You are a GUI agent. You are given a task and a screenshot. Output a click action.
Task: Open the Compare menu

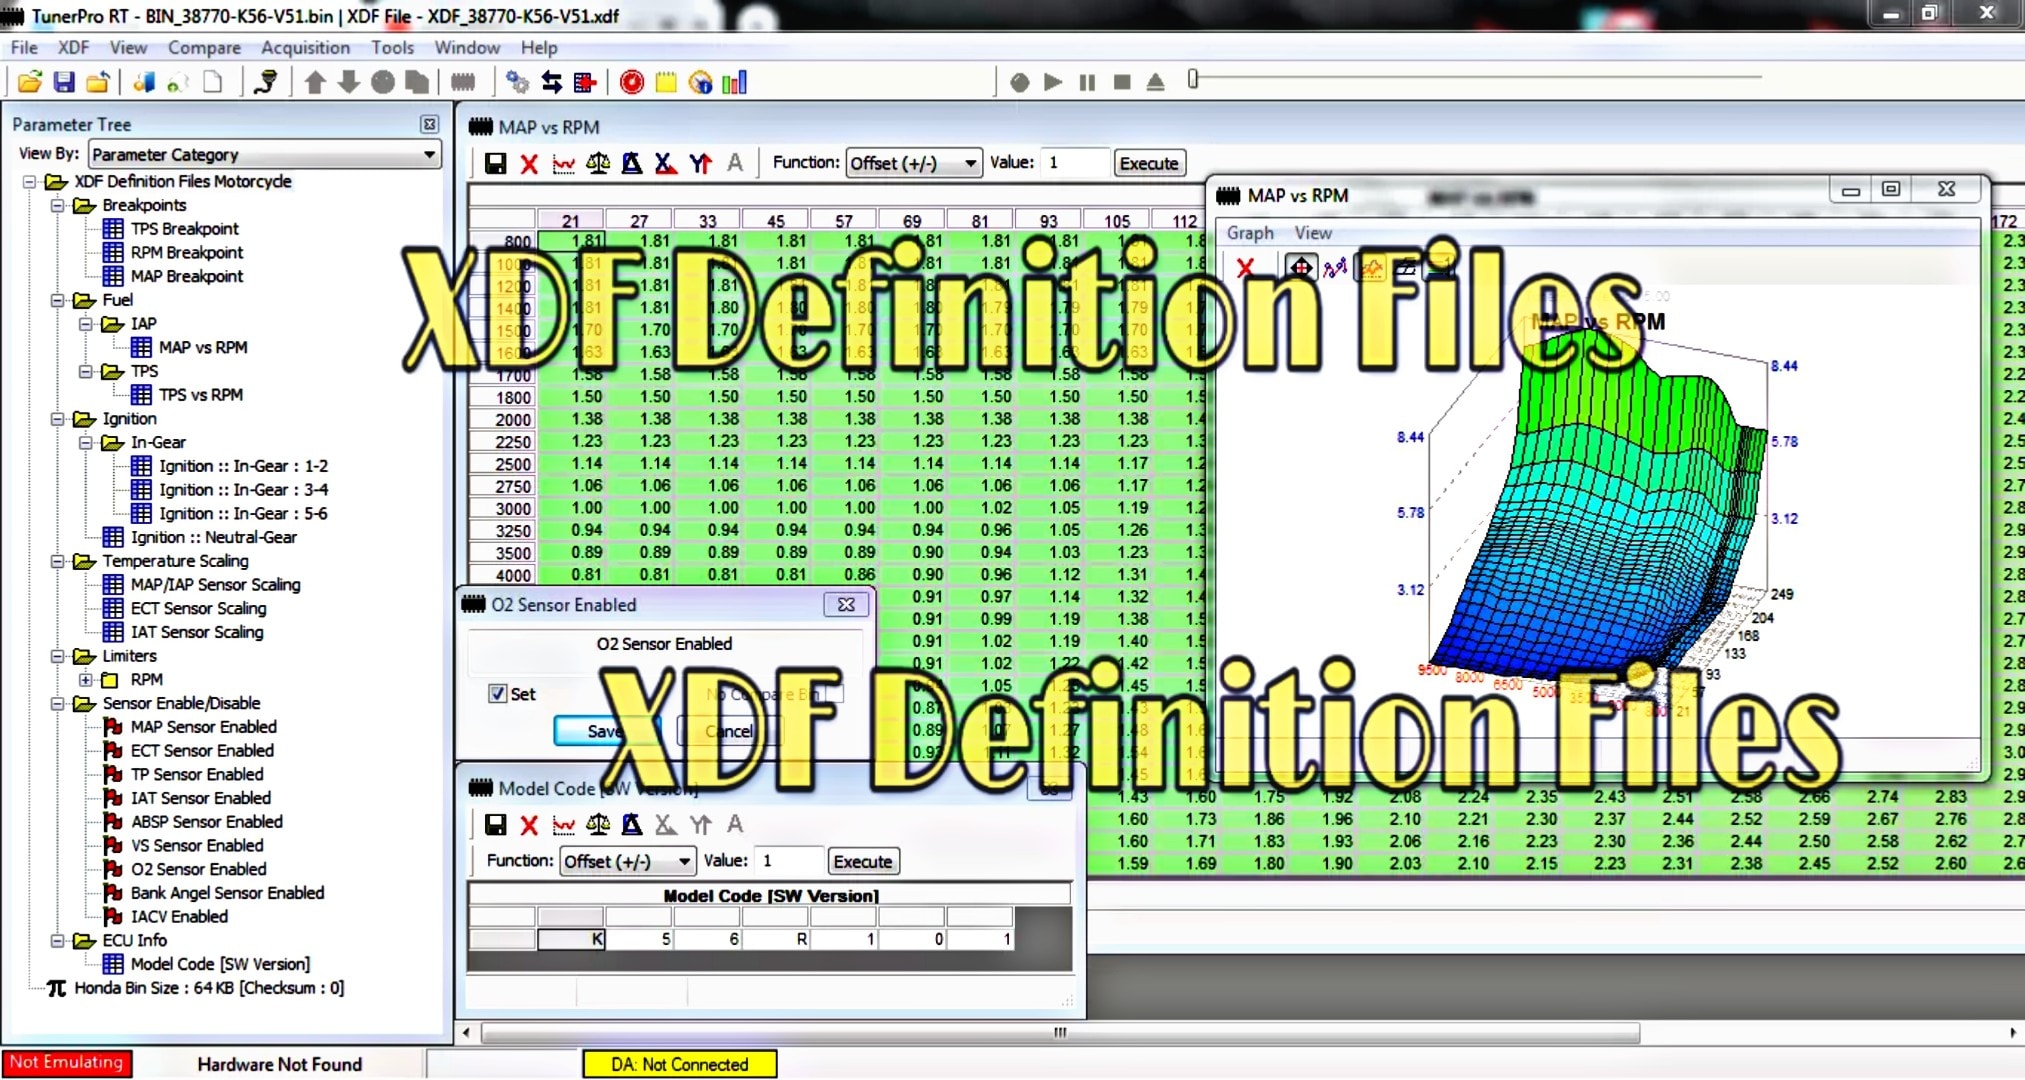click(204, 47)
